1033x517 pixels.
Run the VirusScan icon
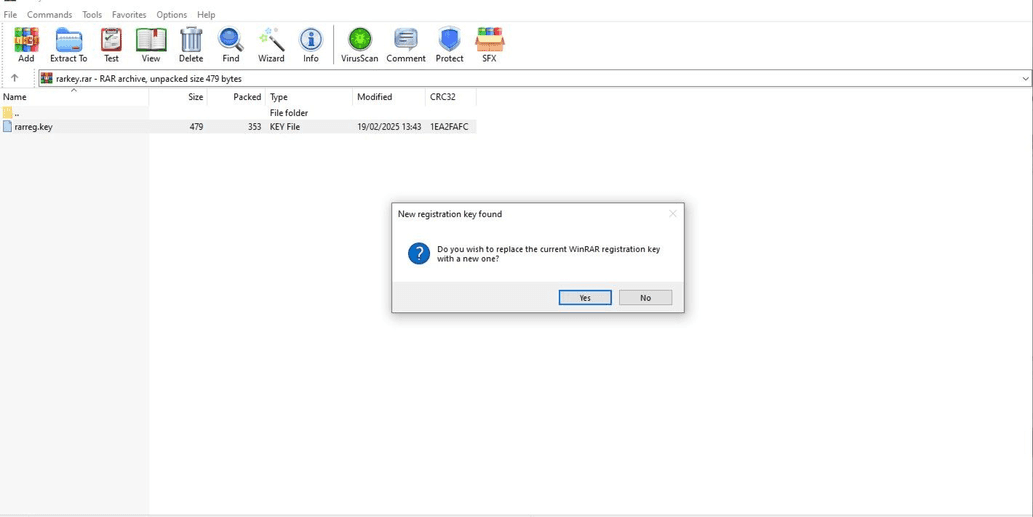360,44
